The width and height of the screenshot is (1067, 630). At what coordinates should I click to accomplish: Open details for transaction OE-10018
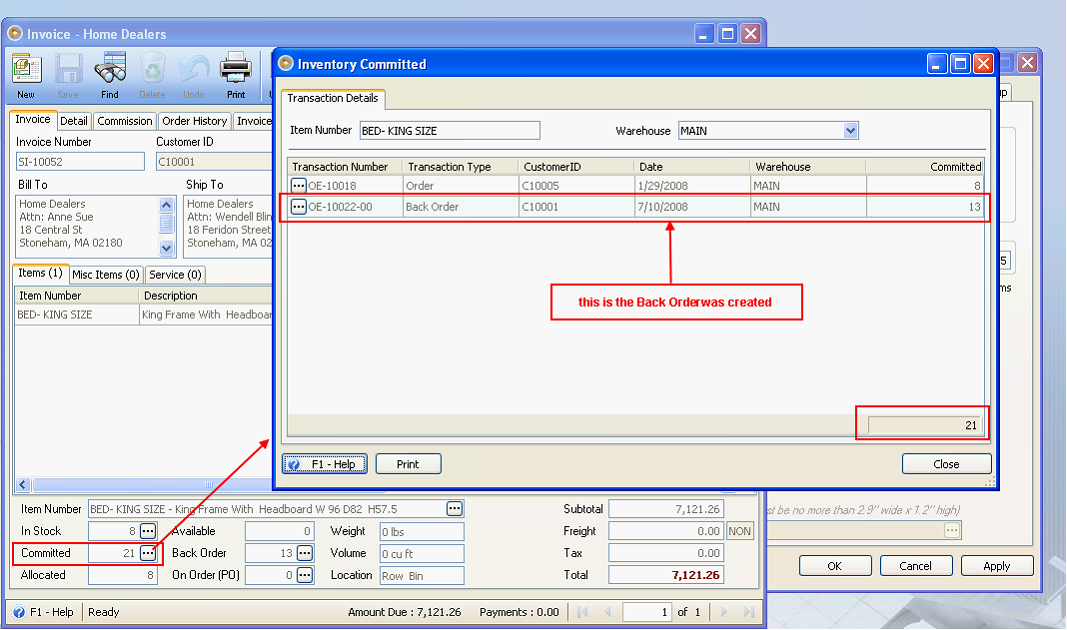pyautogui.click(x=298, y=185)
